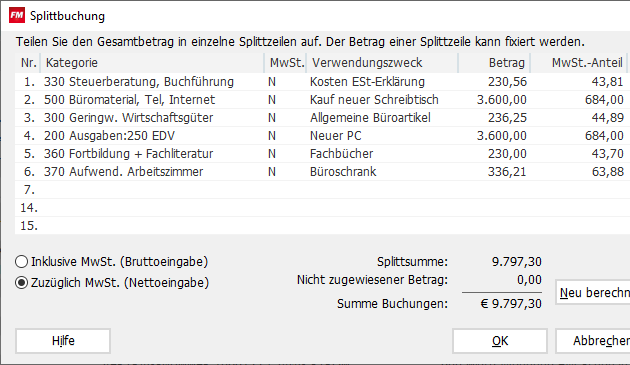Click the FM application icon in title bar
Screen dimensions: 630x365
[x=17, y=16]
